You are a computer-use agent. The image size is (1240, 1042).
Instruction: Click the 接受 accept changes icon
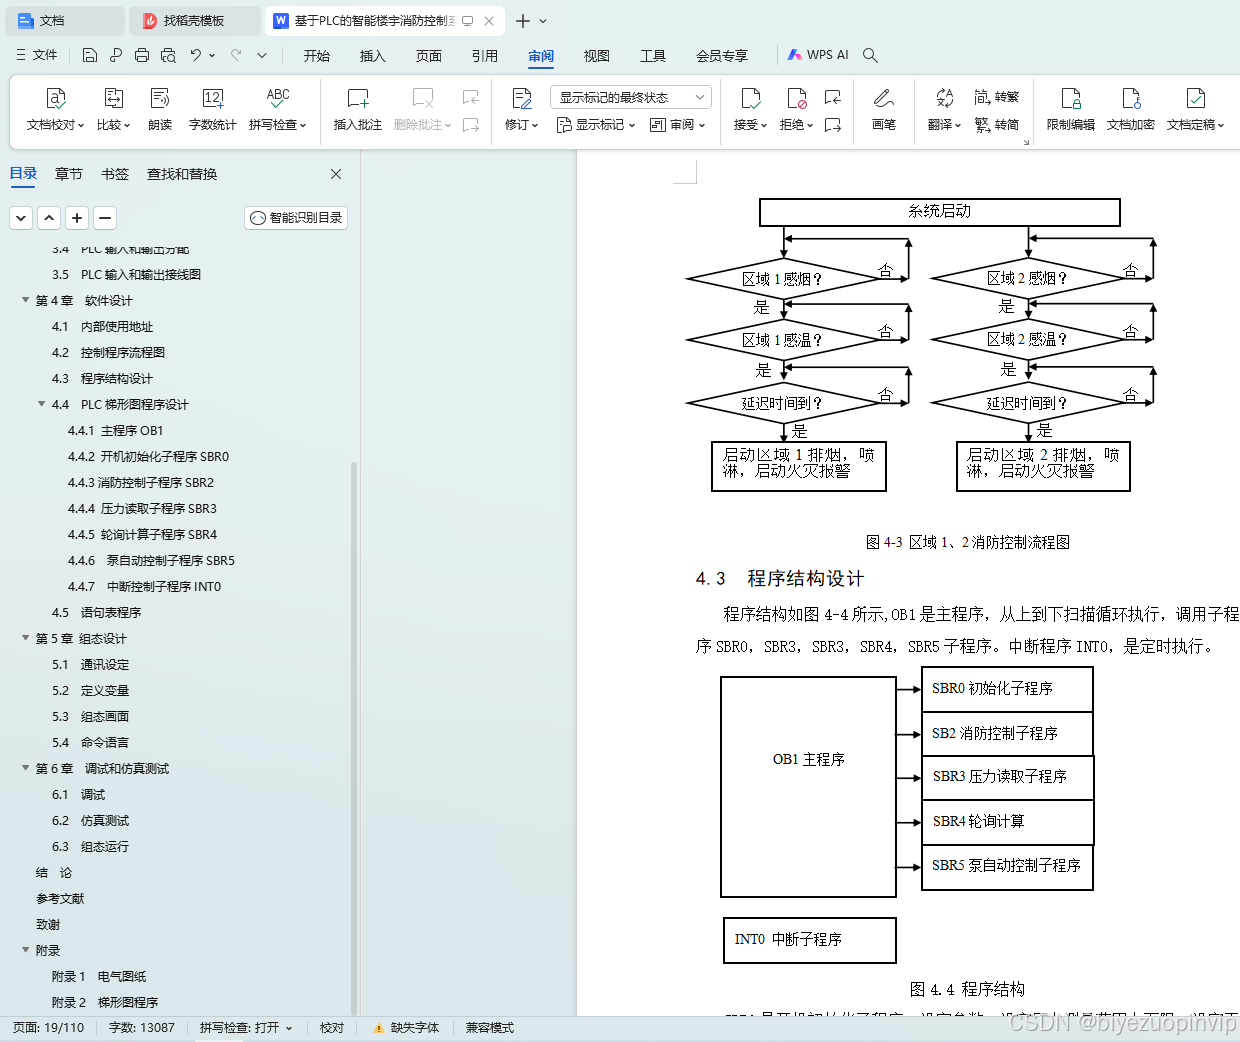(x=750, y=98)
